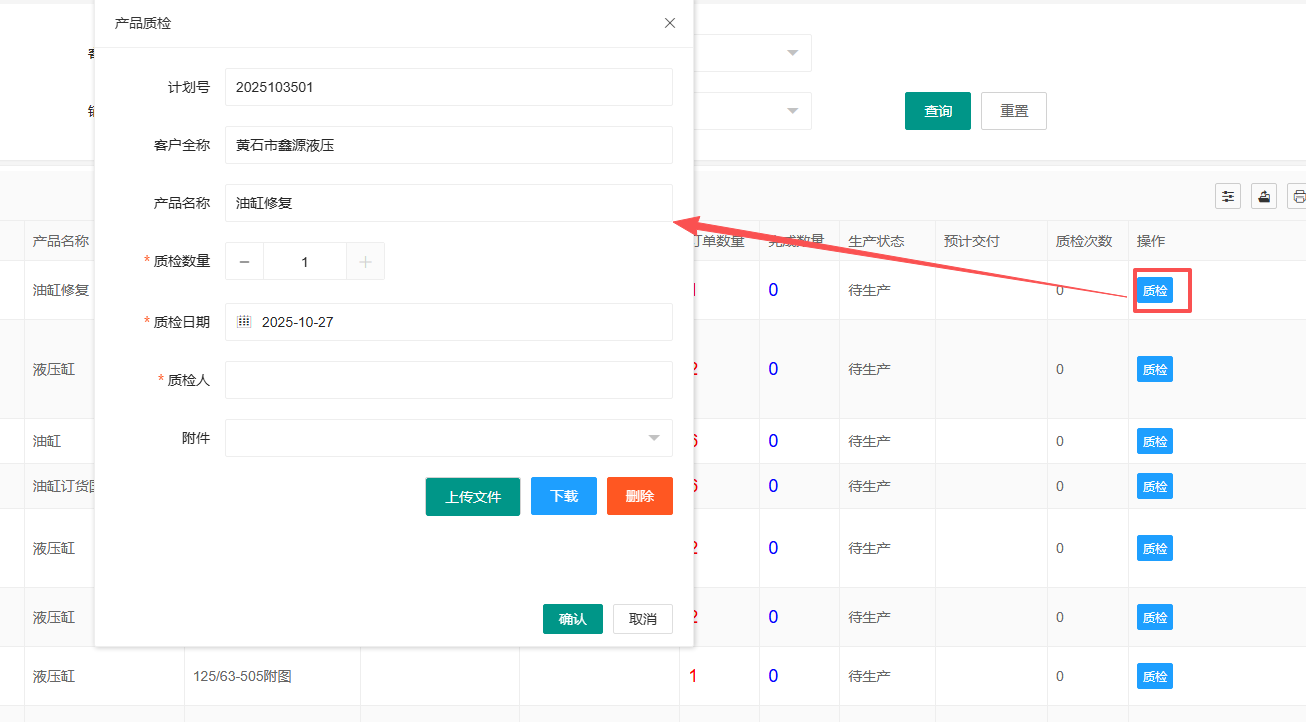Screen dimensions: 1306x722
Task: Select the 质检日期 date field
Action: tap(460, 322)
